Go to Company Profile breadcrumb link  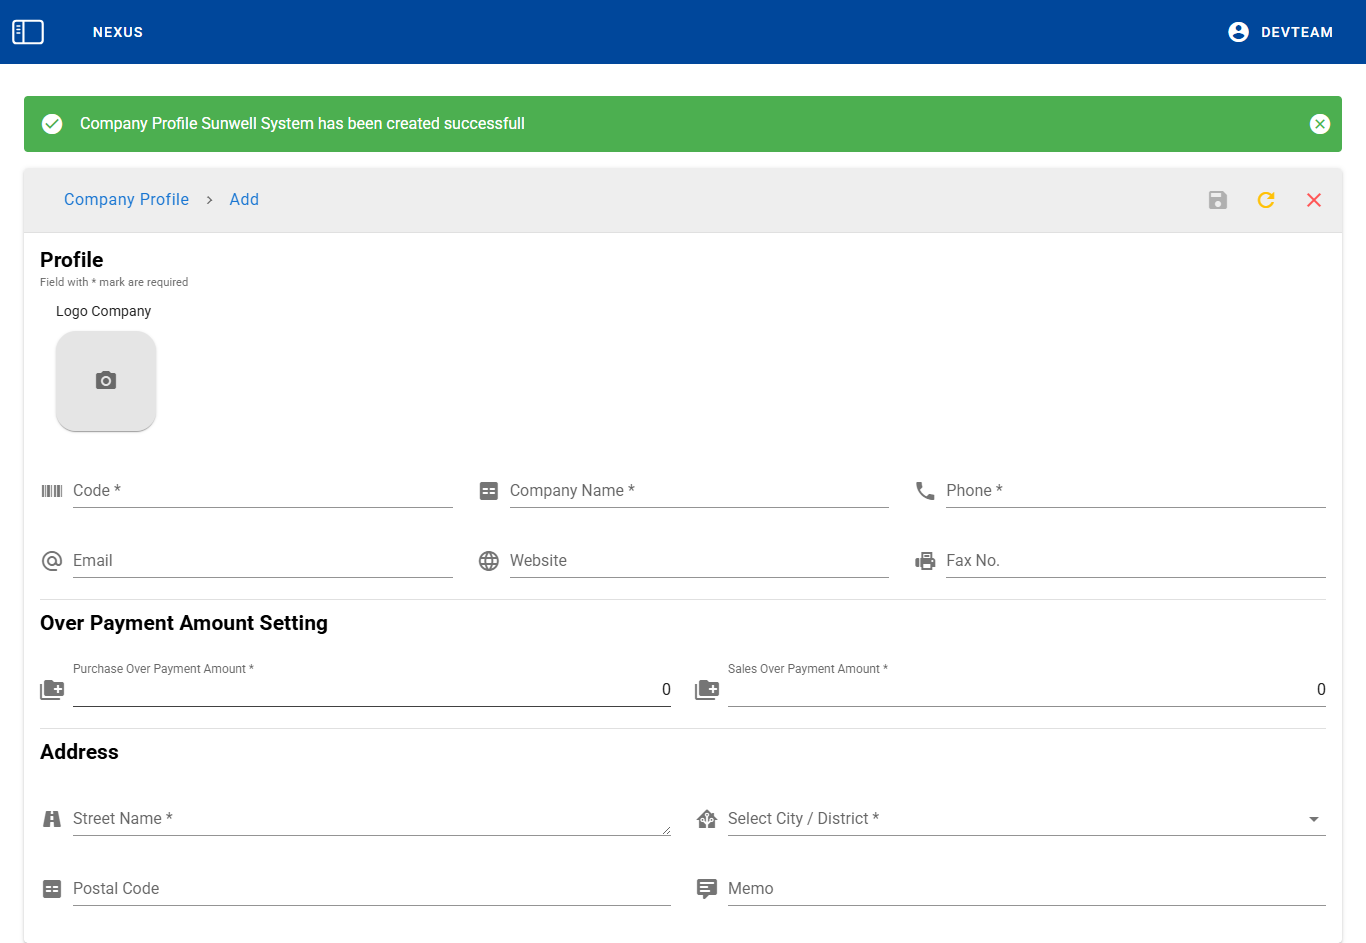coord(126,200)
